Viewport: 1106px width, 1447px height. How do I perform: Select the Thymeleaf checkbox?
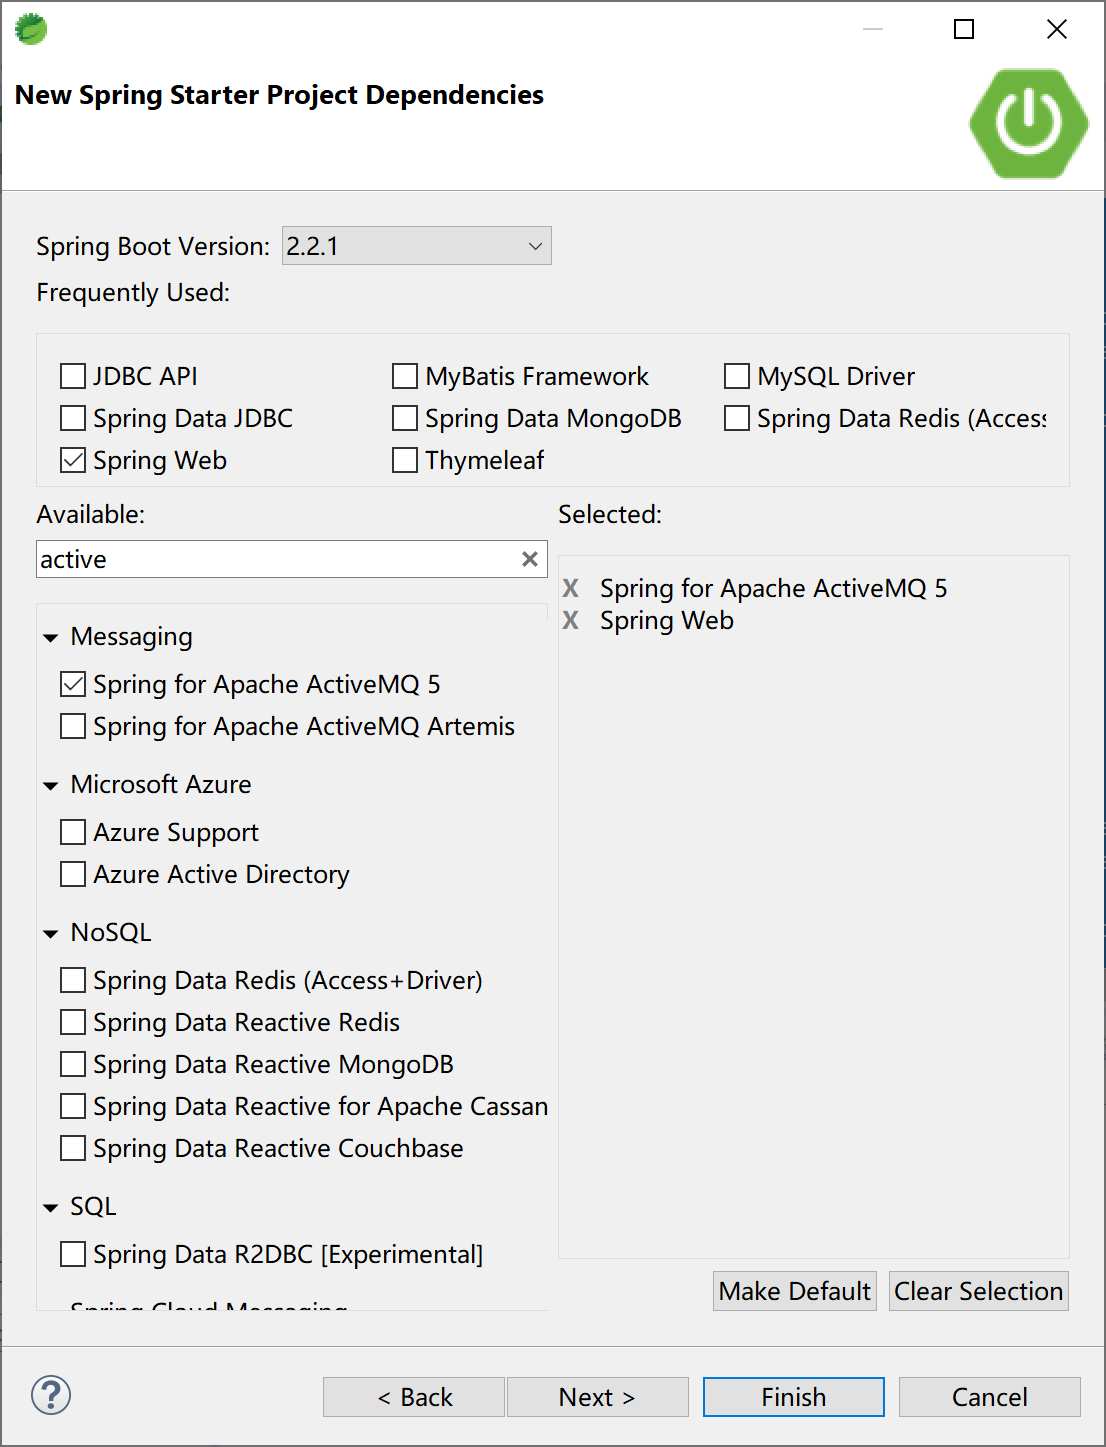tap(405, 460)
